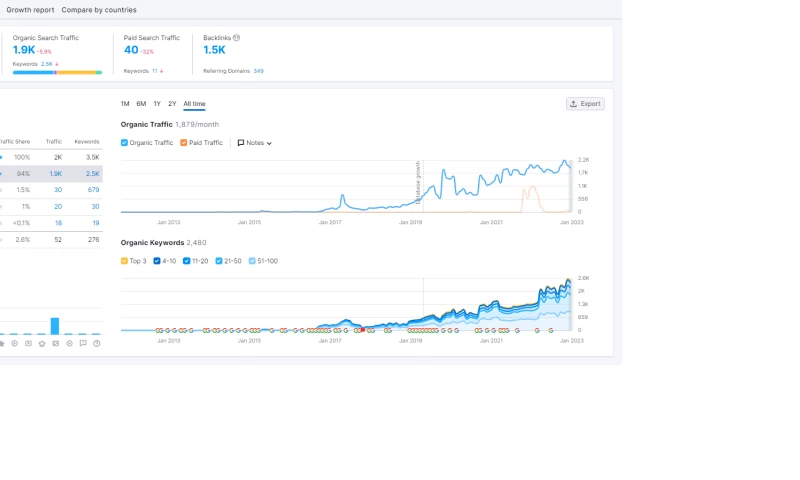
Task: Toggle the Organic Traffic checkbox
Action: 124,143
